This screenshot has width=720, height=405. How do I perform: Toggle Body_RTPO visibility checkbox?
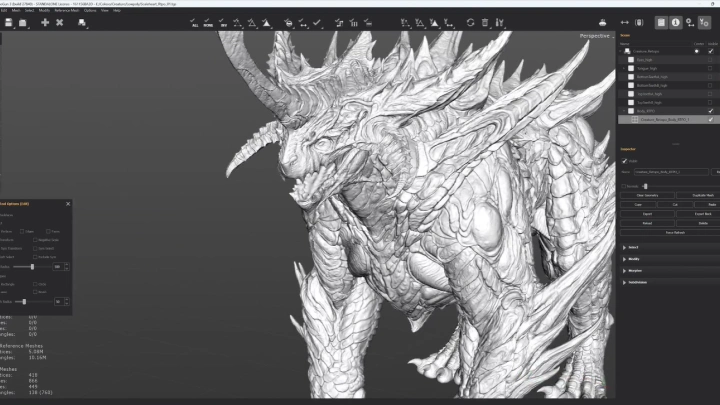tap(711, 111)
